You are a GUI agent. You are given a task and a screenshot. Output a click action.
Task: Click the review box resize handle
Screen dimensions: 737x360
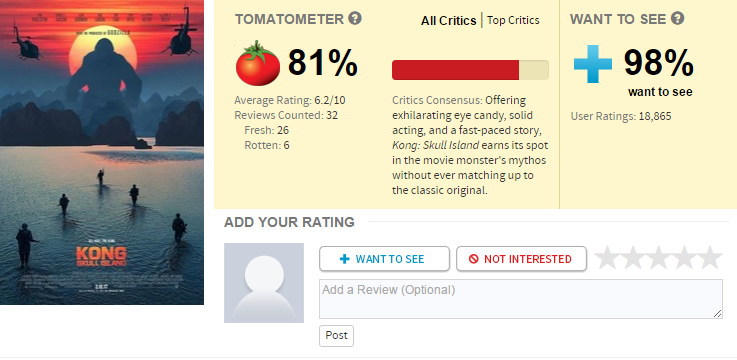718,314
